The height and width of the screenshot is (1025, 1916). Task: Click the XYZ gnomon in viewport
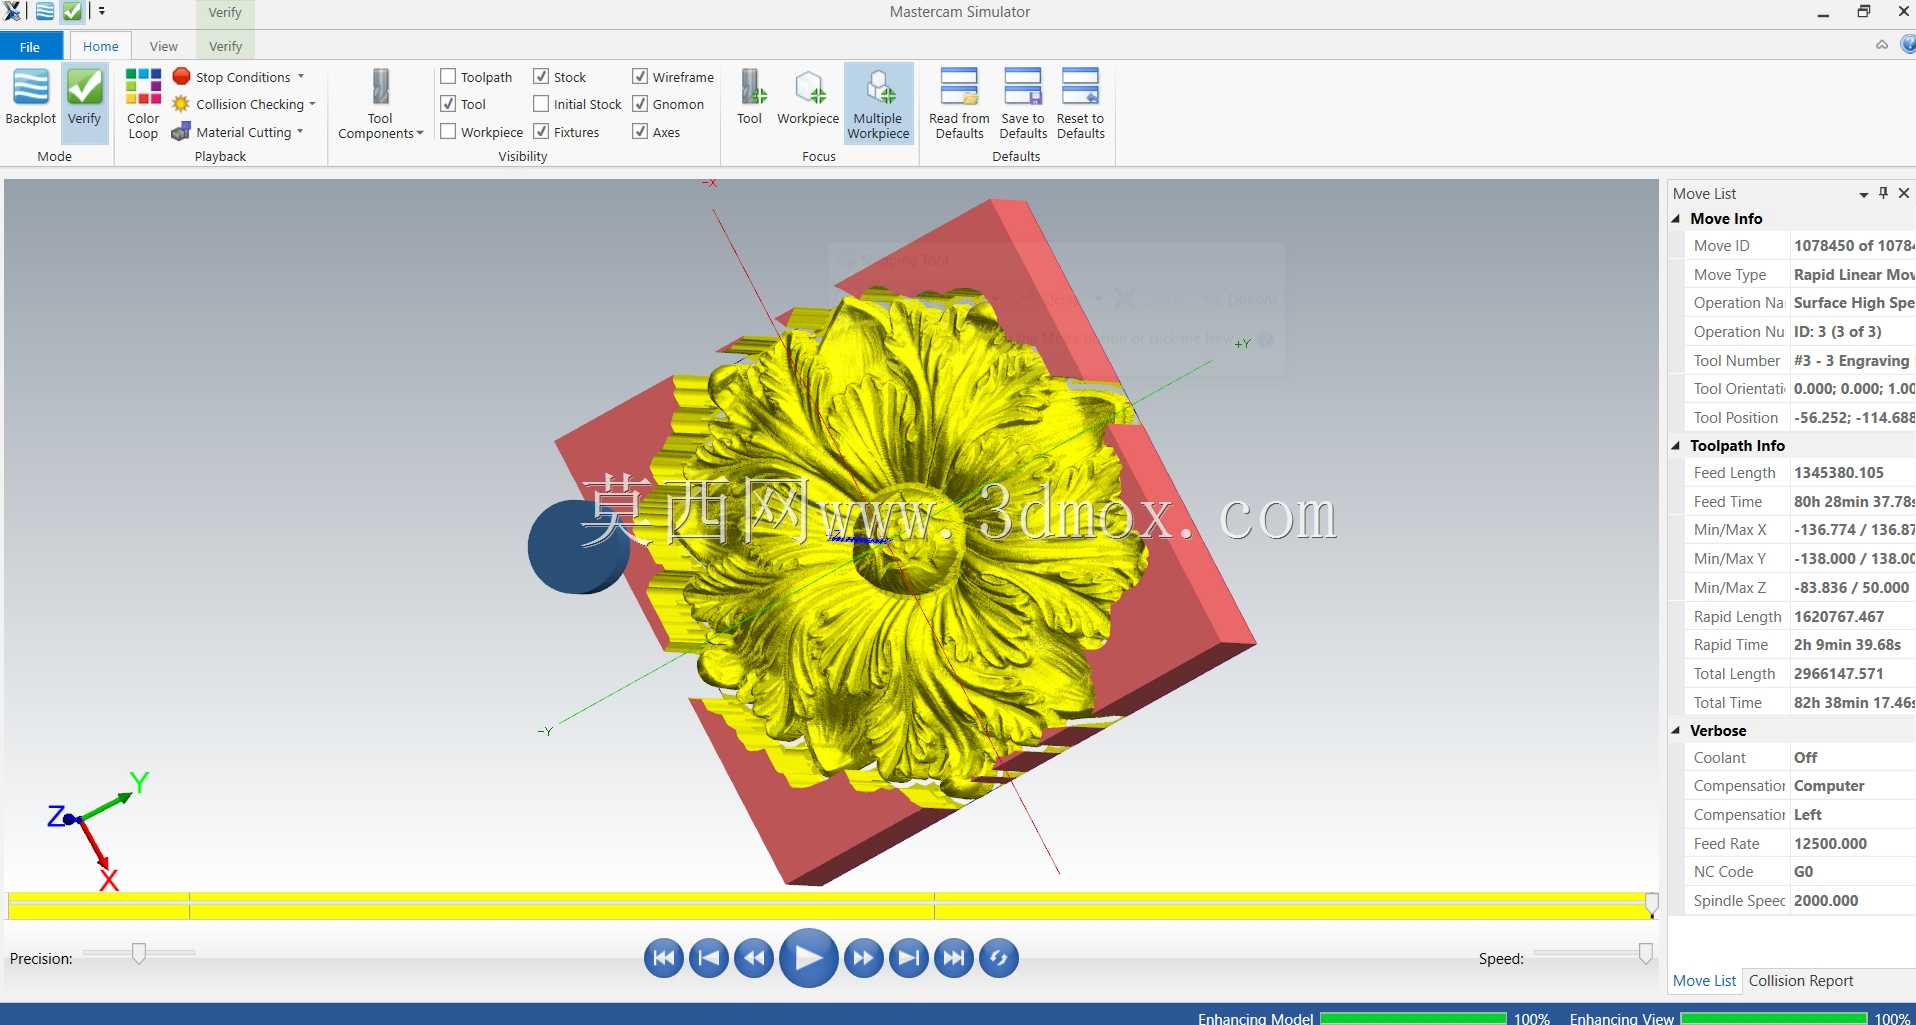pyautogui.click(x=100, y=830)
